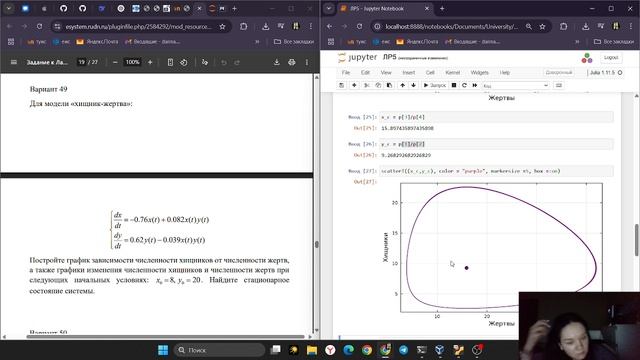640x360 pixels.
Task: Open the Jupyter Cell menu
Action: point(430,72)
